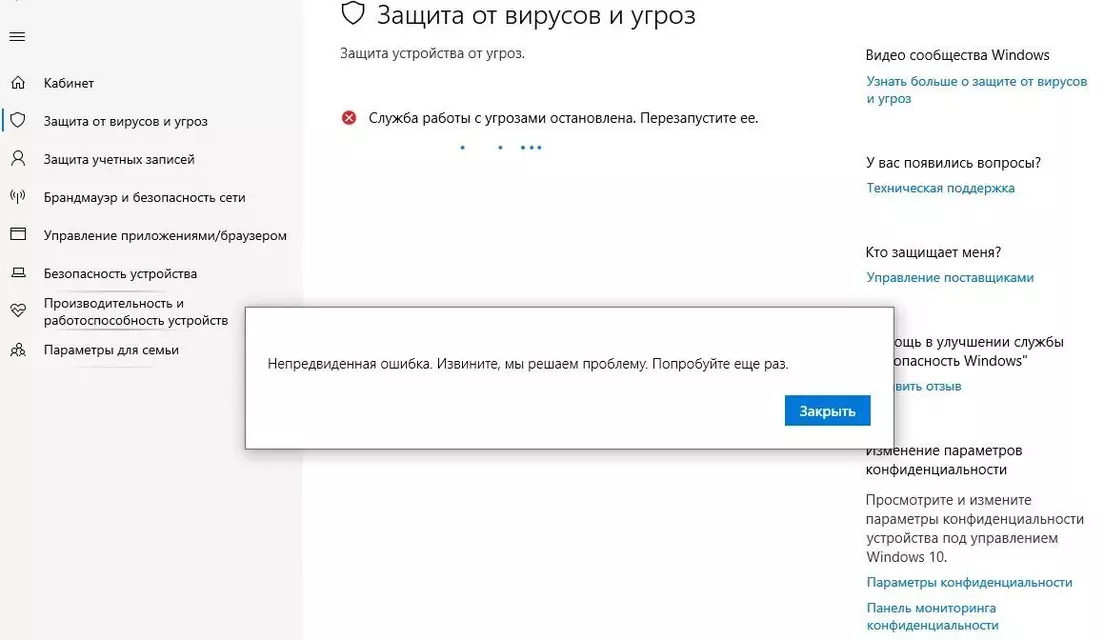Open the Кабинет section
The image size is (1104, 640).
[x=68, y=83]
